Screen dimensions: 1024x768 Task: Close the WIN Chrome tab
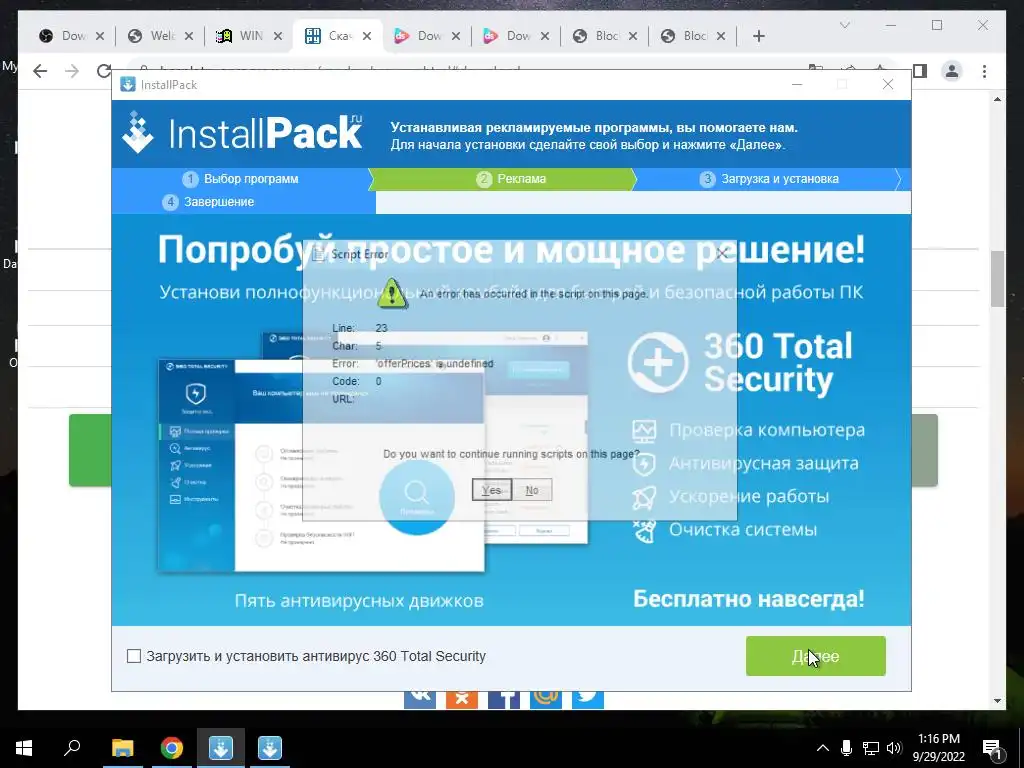(x=278, y=36)
